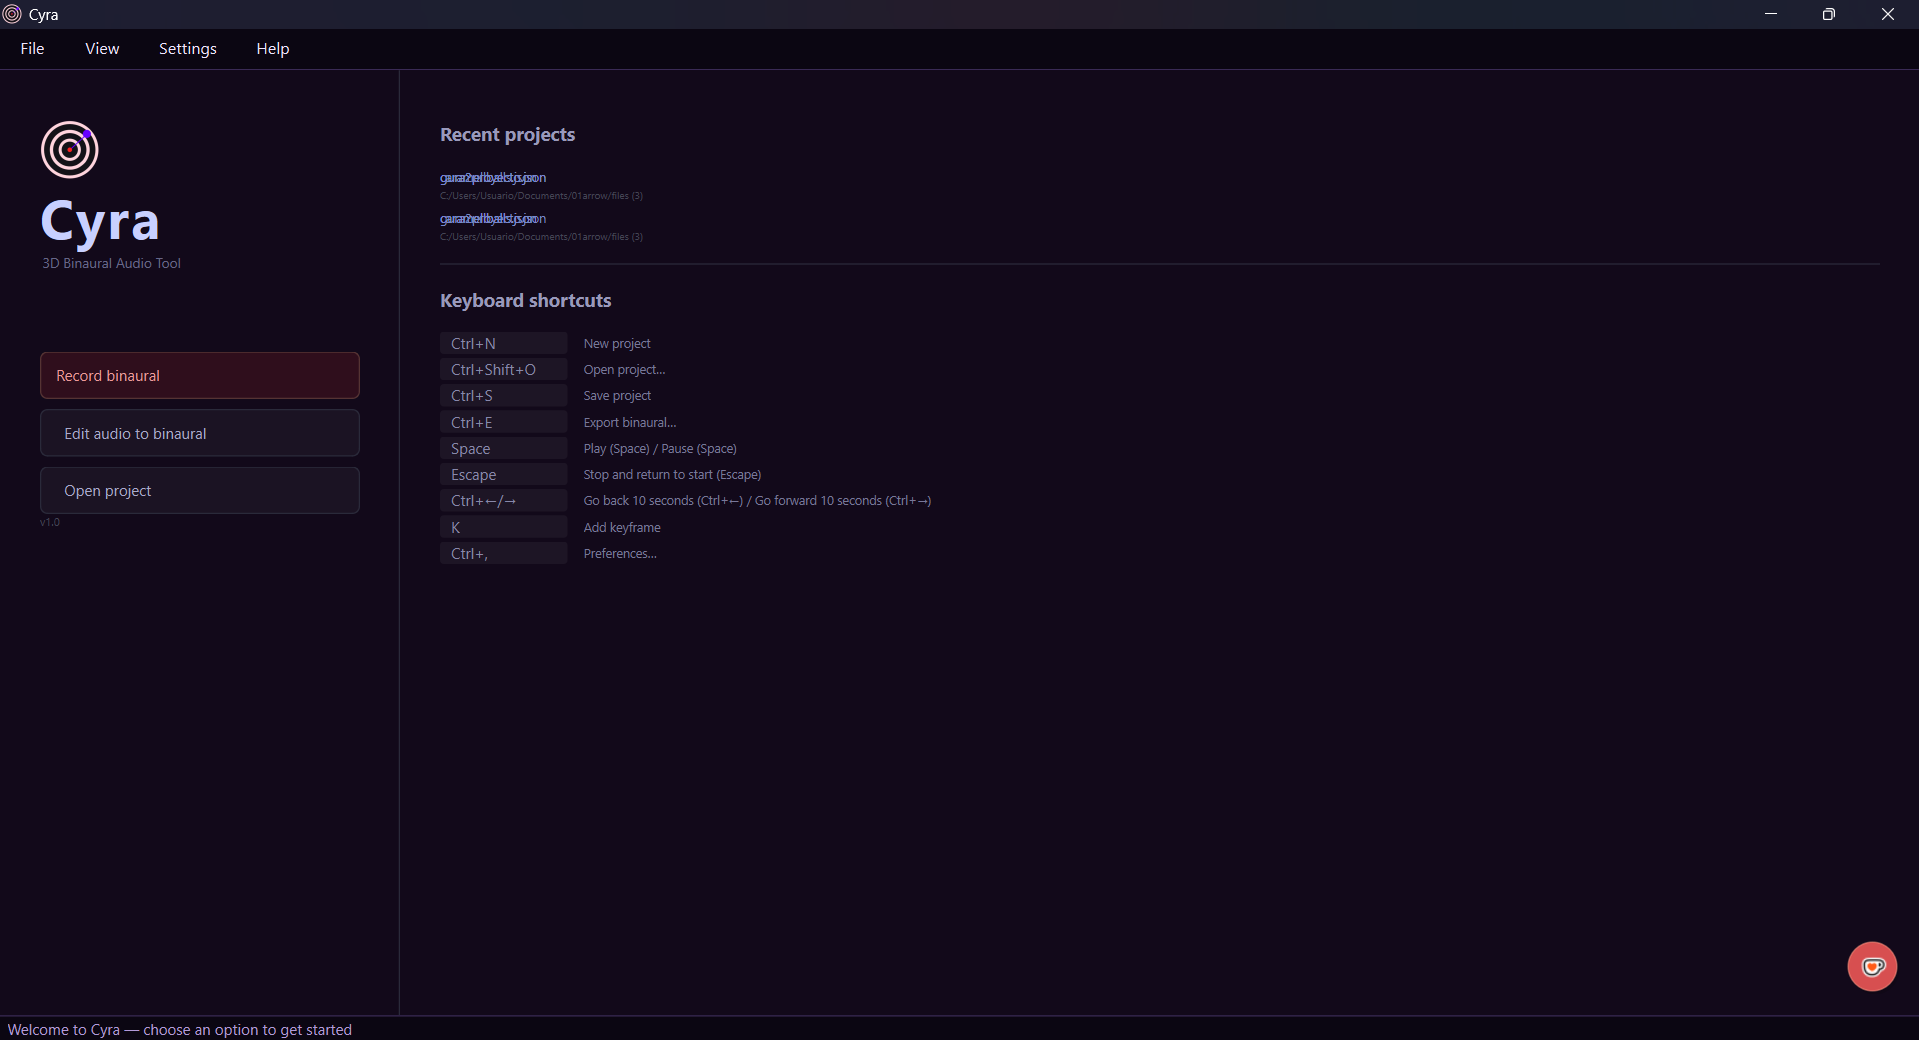Click the Open project button

pyautogui.click(x=200, y=490)
